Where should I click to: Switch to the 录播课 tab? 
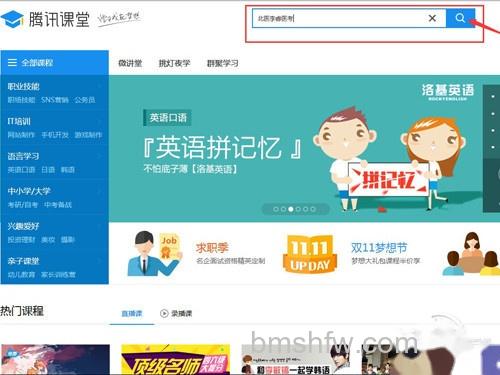click(182, 313)
